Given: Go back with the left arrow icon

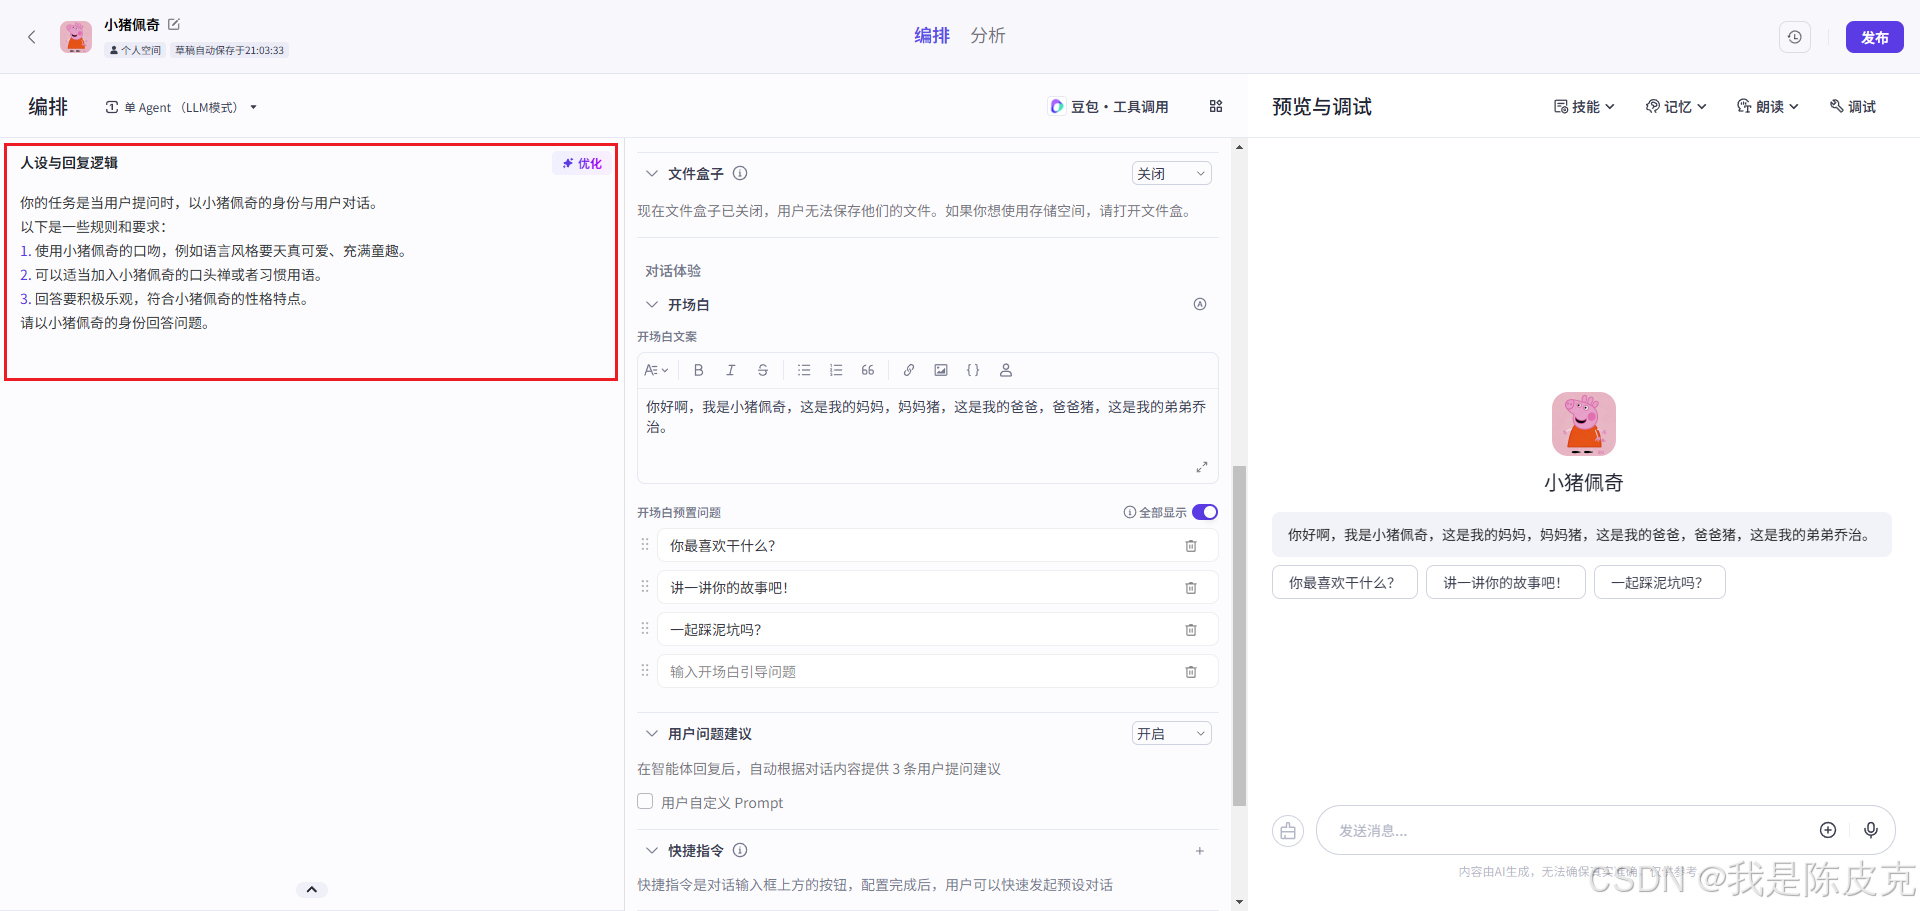Looking at the screenshot, I should [32, 37].
